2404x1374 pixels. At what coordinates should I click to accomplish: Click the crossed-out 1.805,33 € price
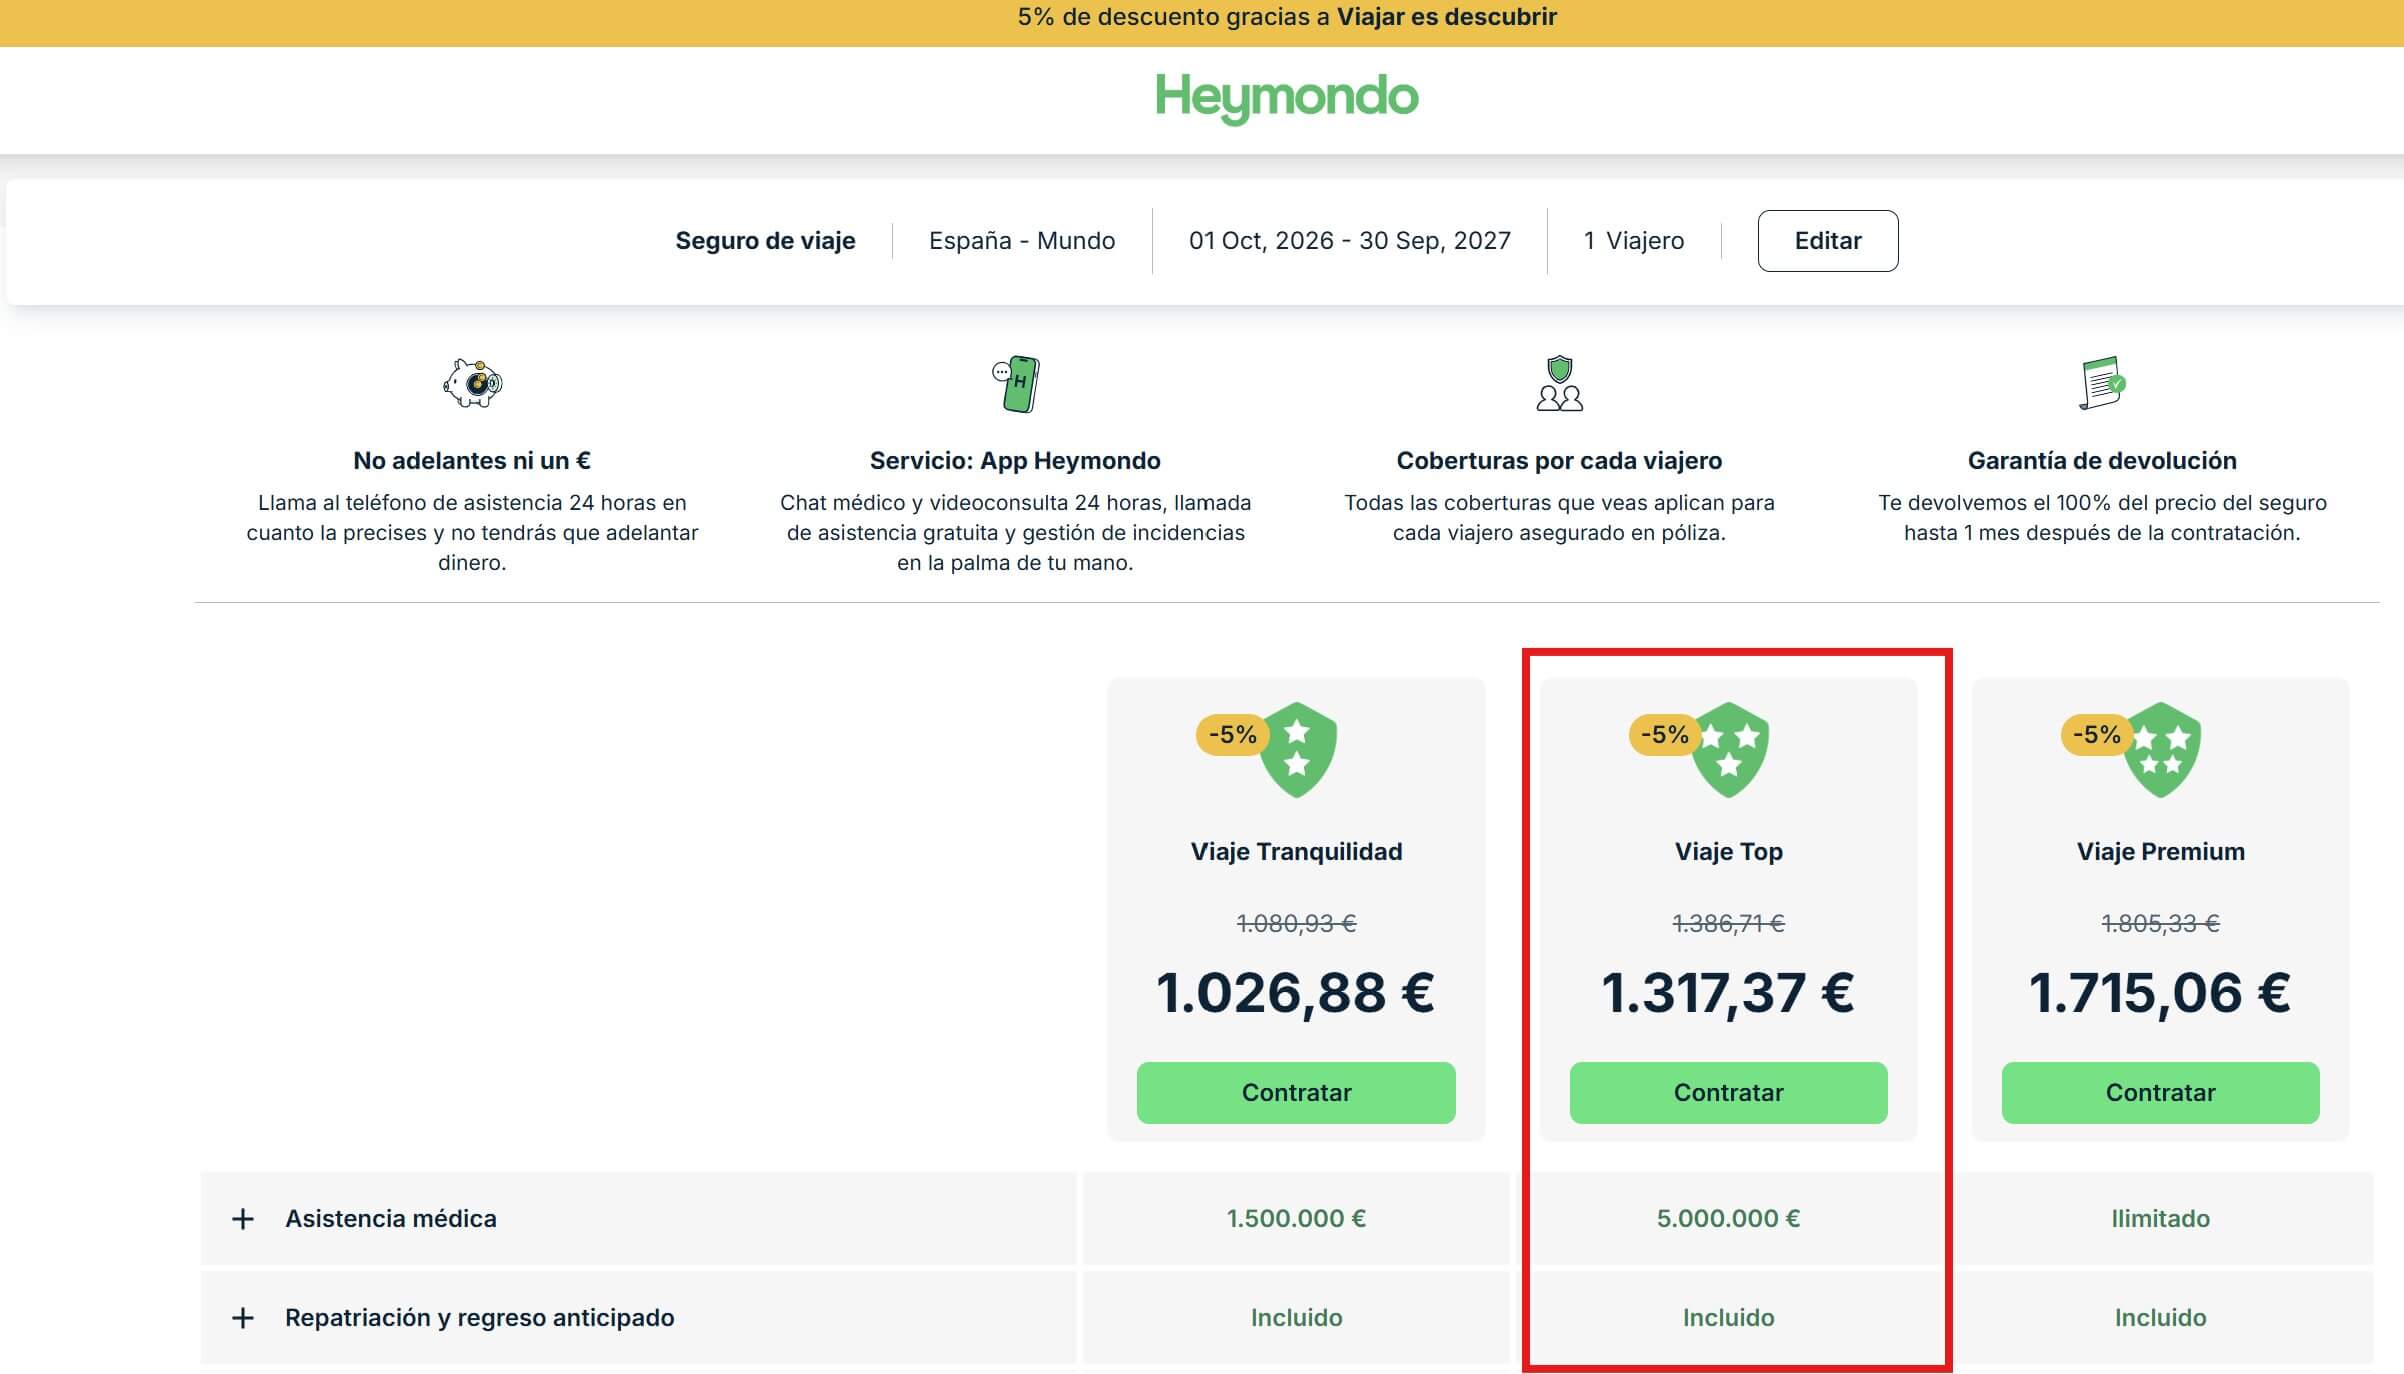point(2161,924)
